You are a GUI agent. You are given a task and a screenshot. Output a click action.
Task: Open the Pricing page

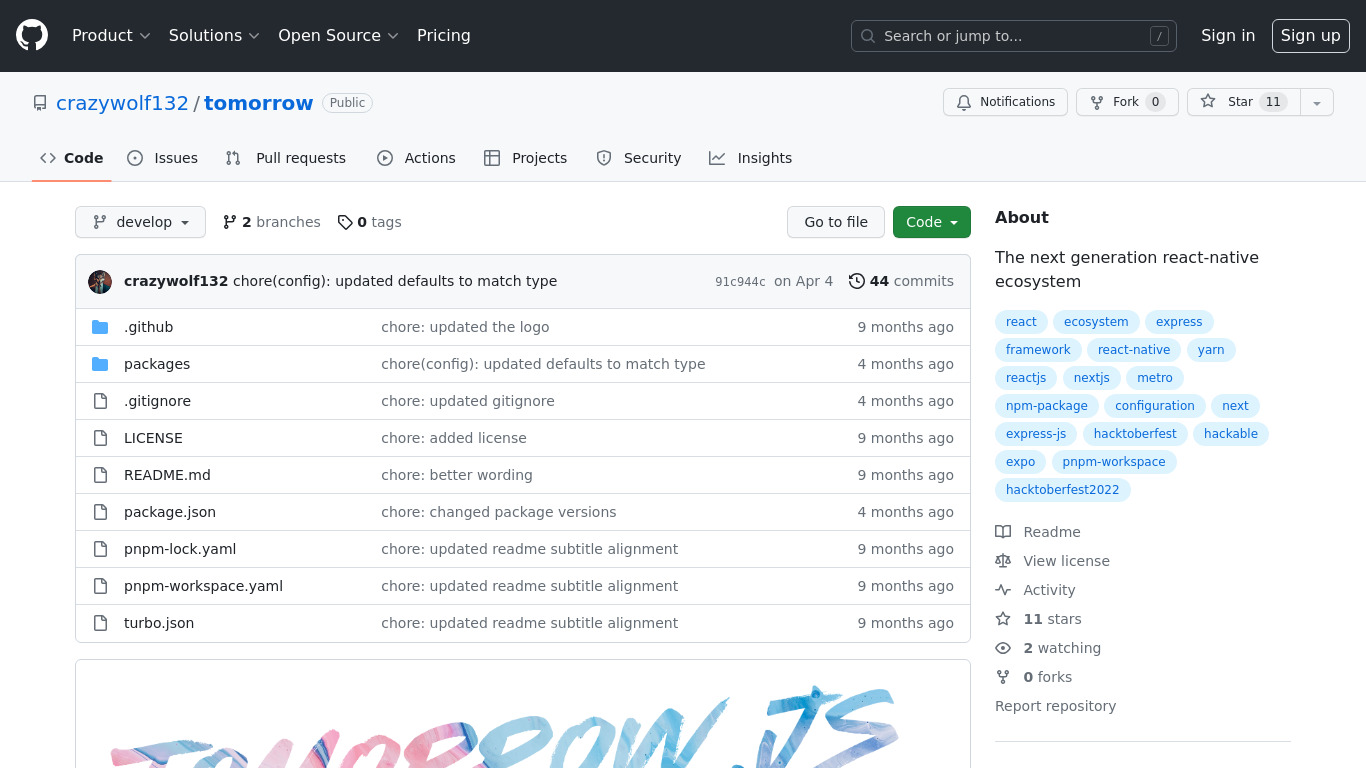click(444, 36)
